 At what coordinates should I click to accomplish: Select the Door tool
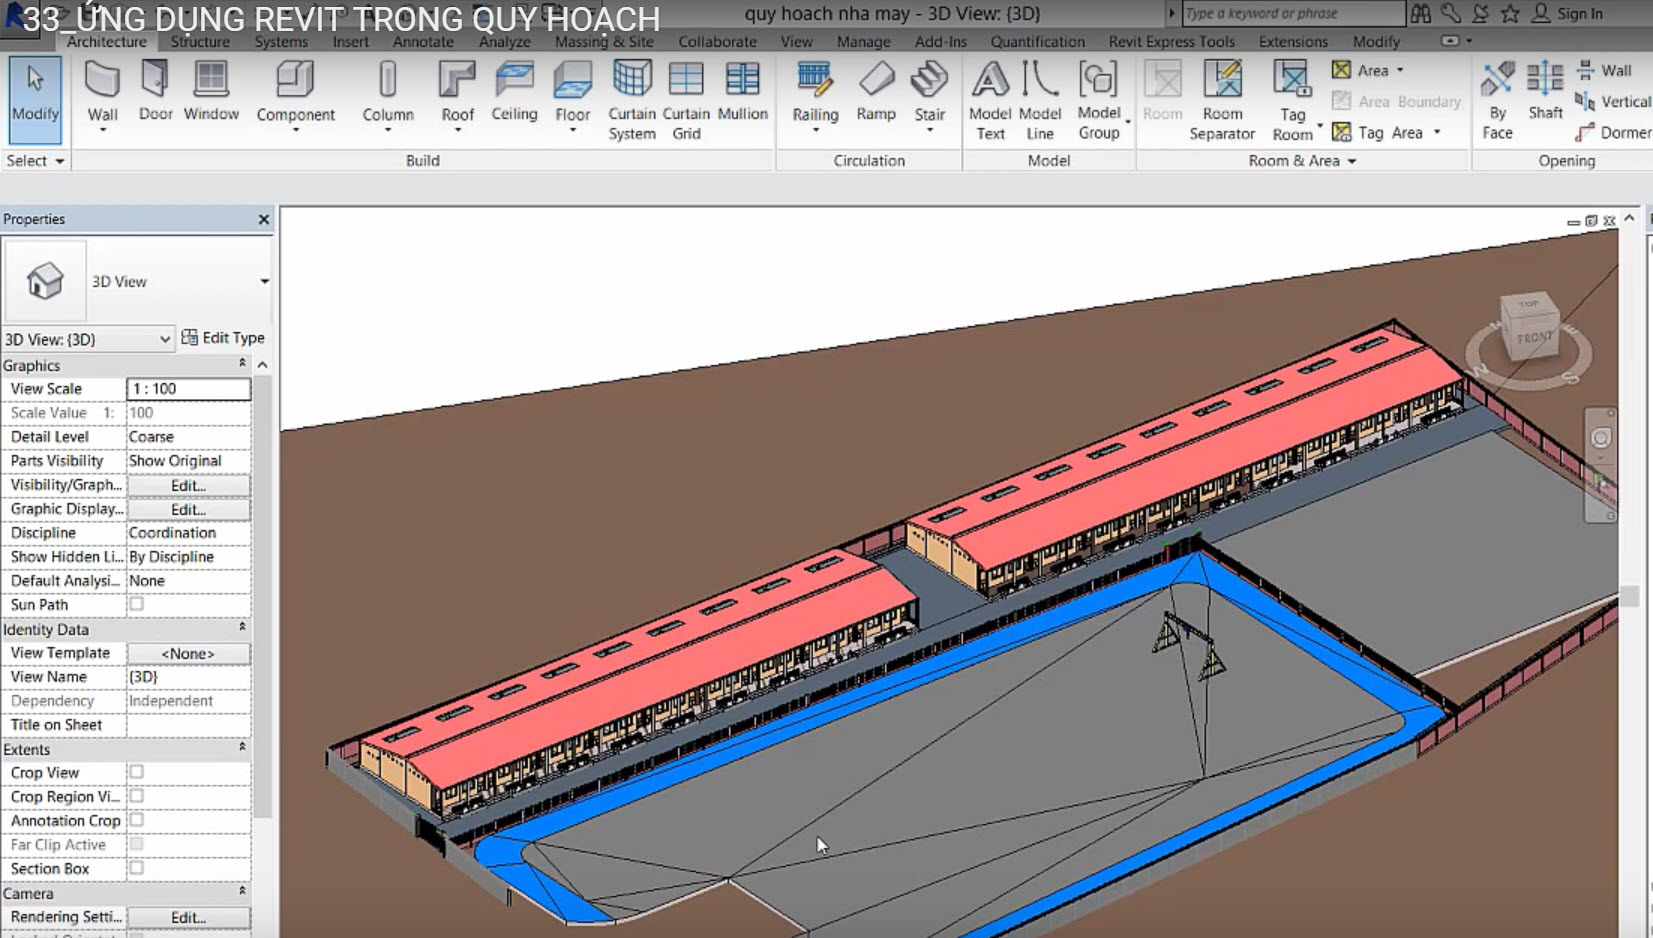(x=155, y=91)
